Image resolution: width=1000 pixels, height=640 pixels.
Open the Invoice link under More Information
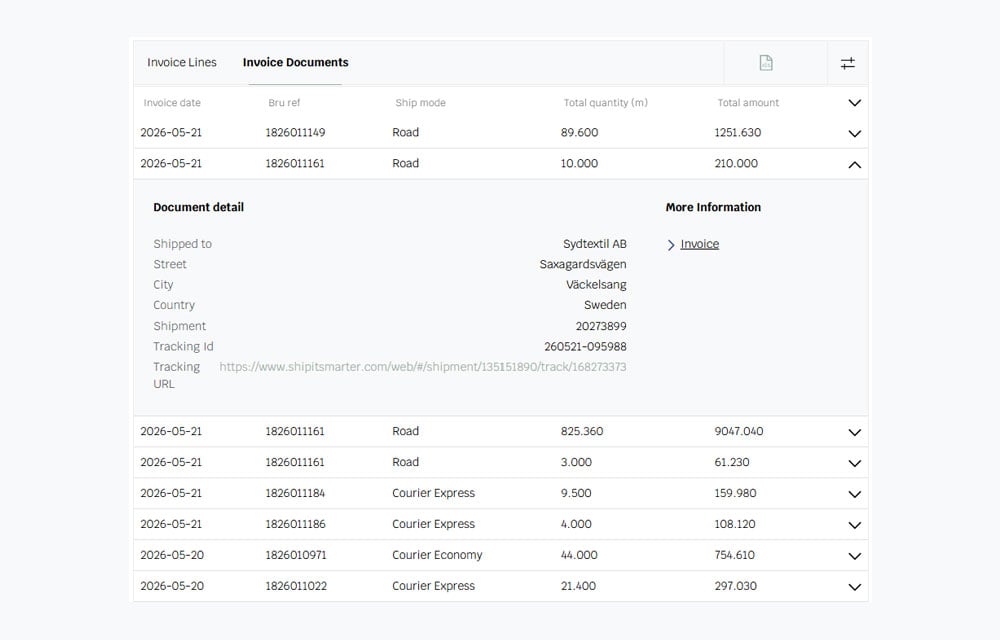700,244
